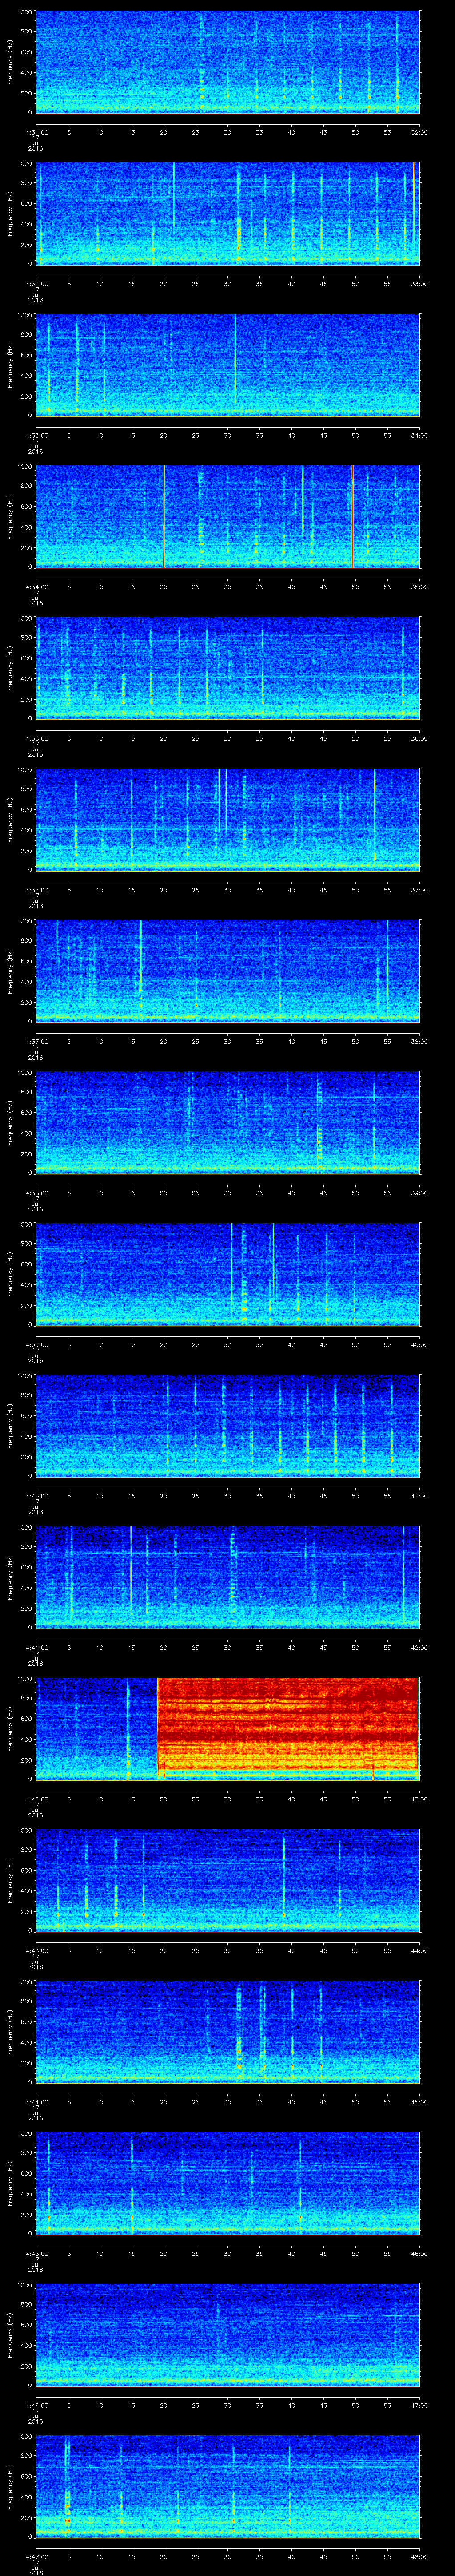Open the spectrogram panel starting at 4:40:00

click(x=227, y=1425)
